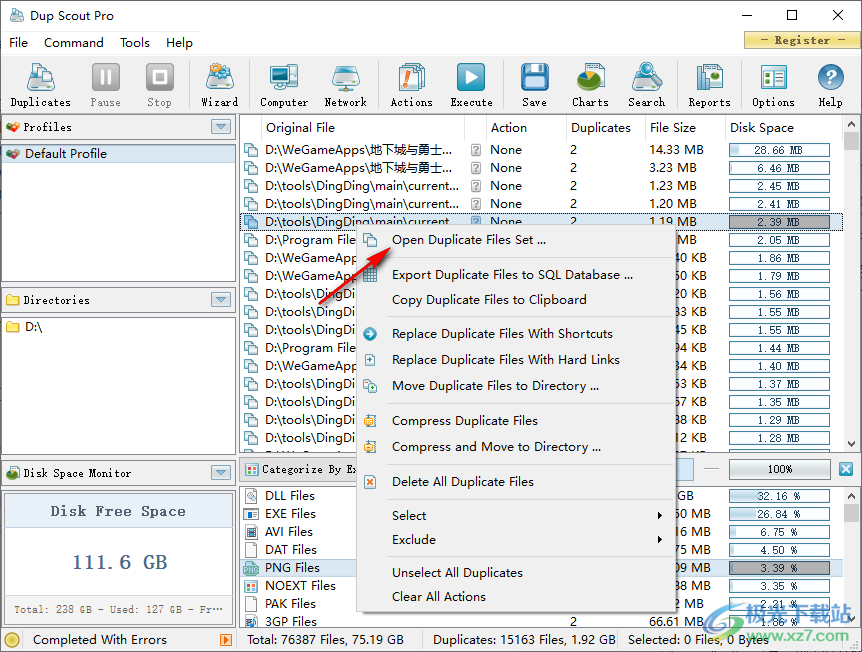Open the File menu
Viewport: 862px width, 652px height.
pyautogui.click(x=19, y=42)
